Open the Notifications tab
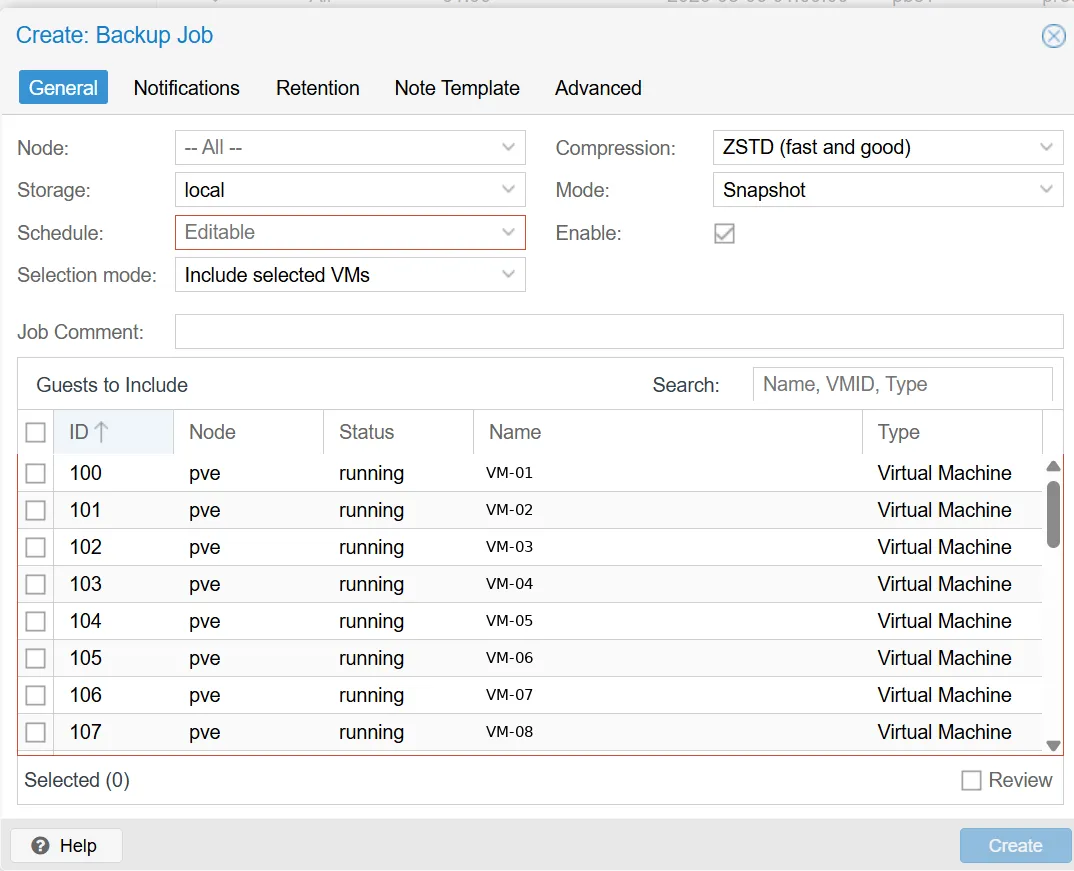Screen dimensions: 1074x871 click(x=186, y=88)
